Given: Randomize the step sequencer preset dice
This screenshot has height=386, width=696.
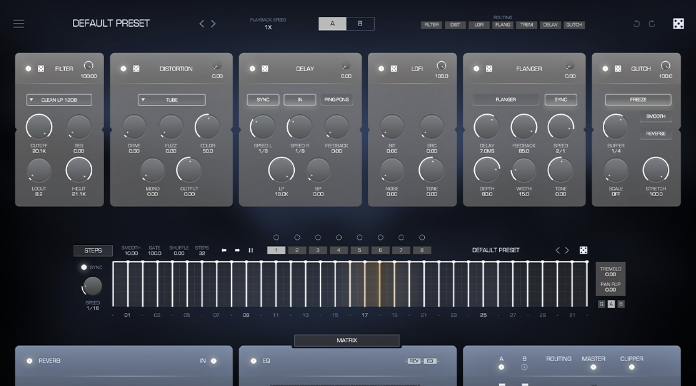Looking at the screenshot, I should (583, 250).
